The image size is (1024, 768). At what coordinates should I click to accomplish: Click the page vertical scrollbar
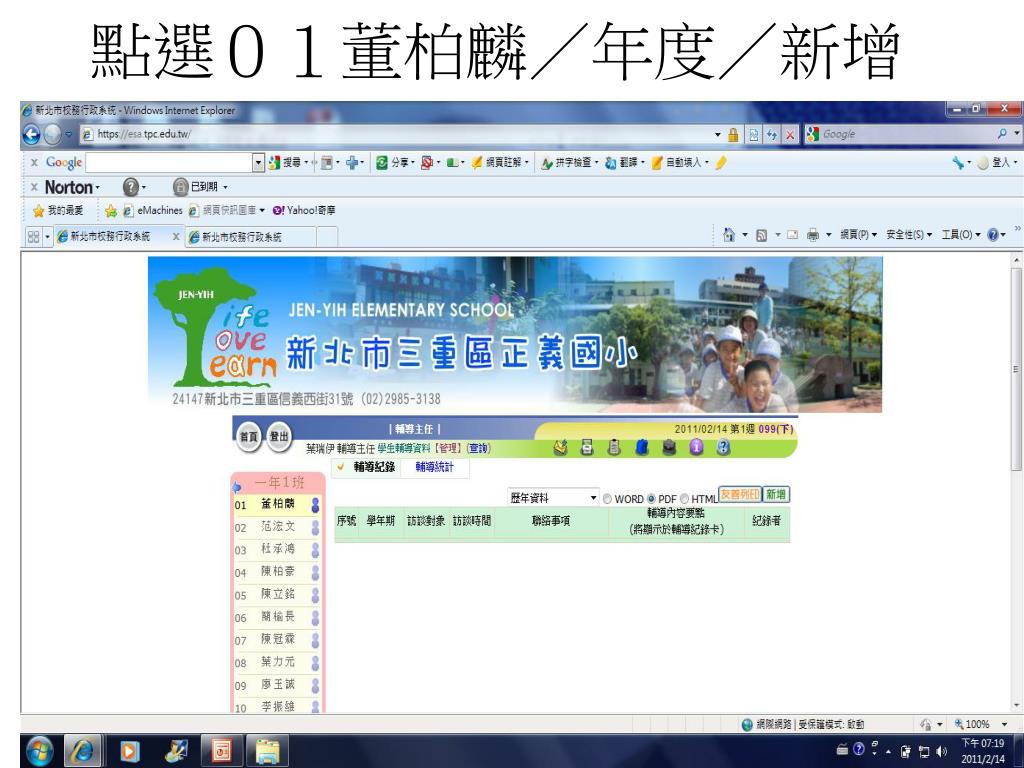(1016, 368)
